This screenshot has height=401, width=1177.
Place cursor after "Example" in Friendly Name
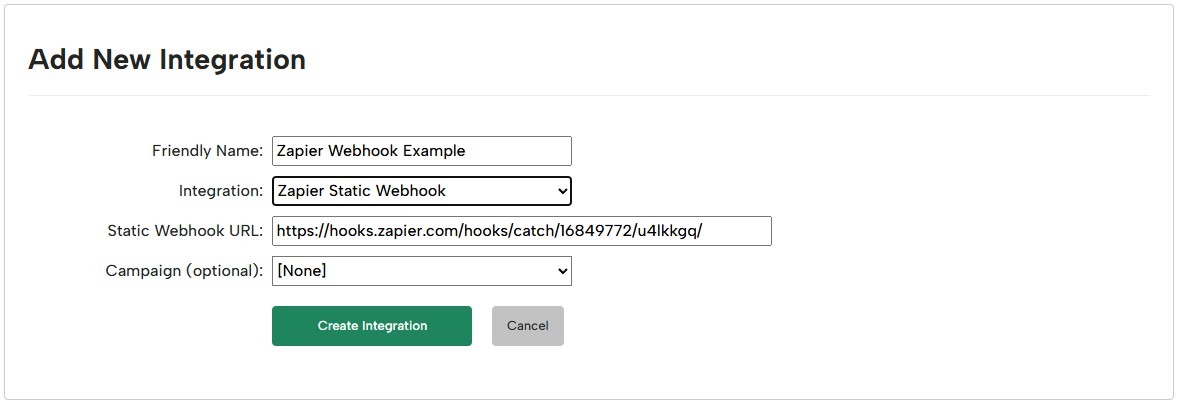(x=467, y=151)
